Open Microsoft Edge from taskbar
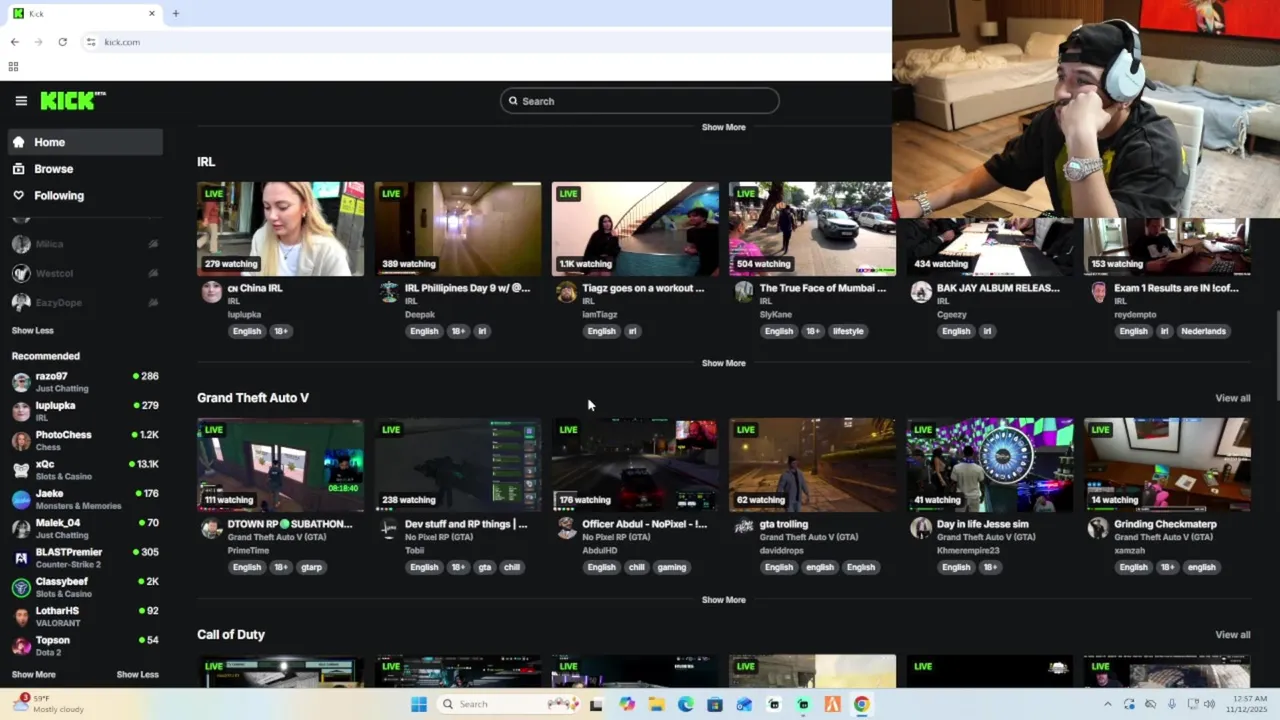Viewport: 1280px width, 720px height. [685, 704]
